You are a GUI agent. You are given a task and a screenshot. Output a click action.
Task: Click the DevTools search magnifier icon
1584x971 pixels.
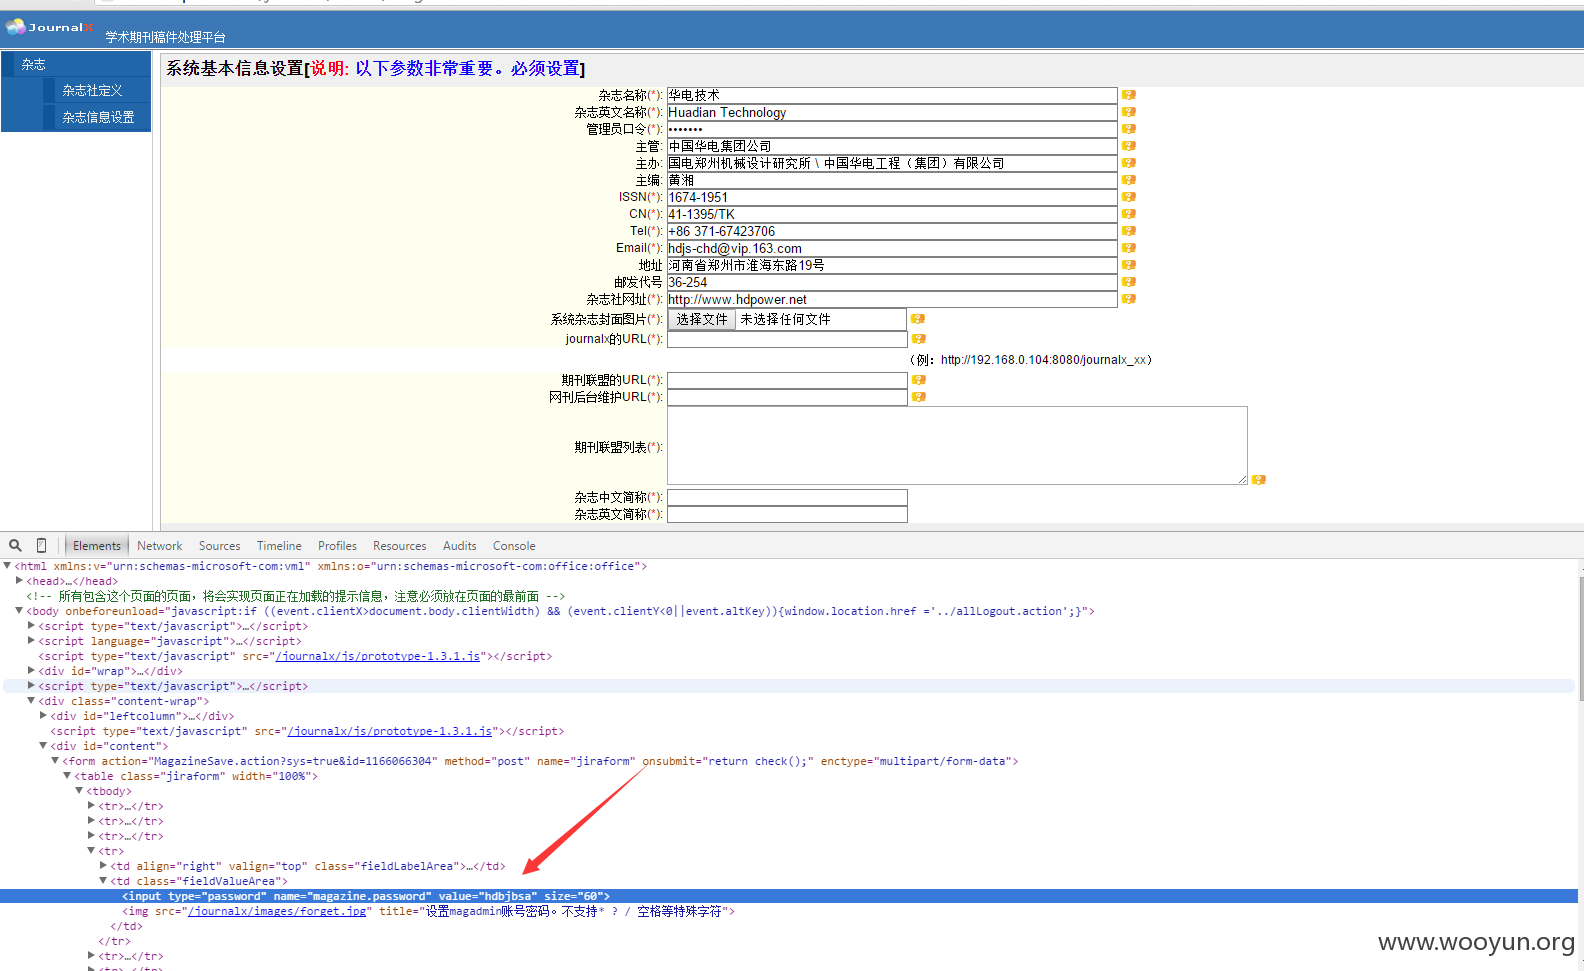coord(15,546)
